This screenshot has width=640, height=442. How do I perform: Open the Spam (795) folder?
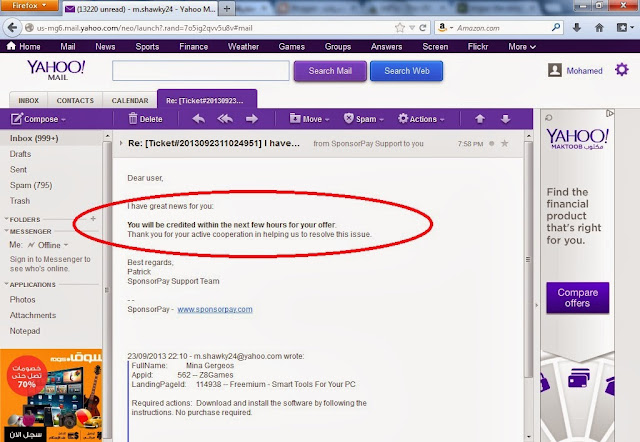(x=31, y=185)
